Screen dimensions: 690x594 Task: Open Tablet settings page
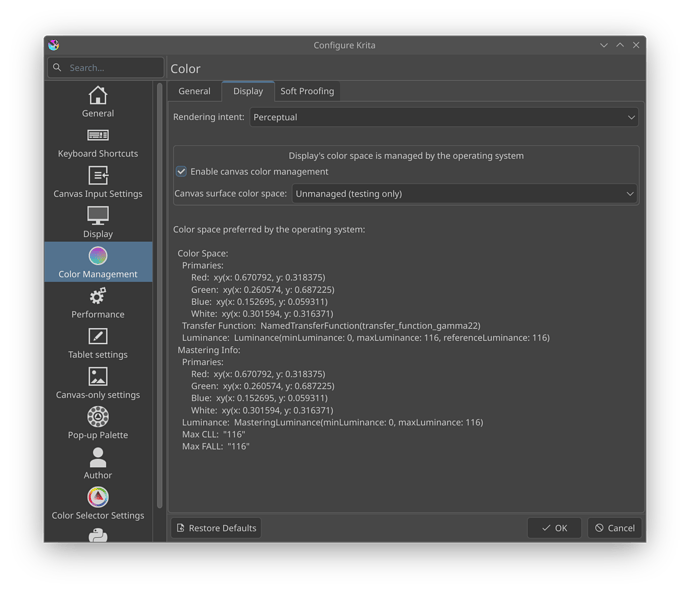[x=98, y=344]
